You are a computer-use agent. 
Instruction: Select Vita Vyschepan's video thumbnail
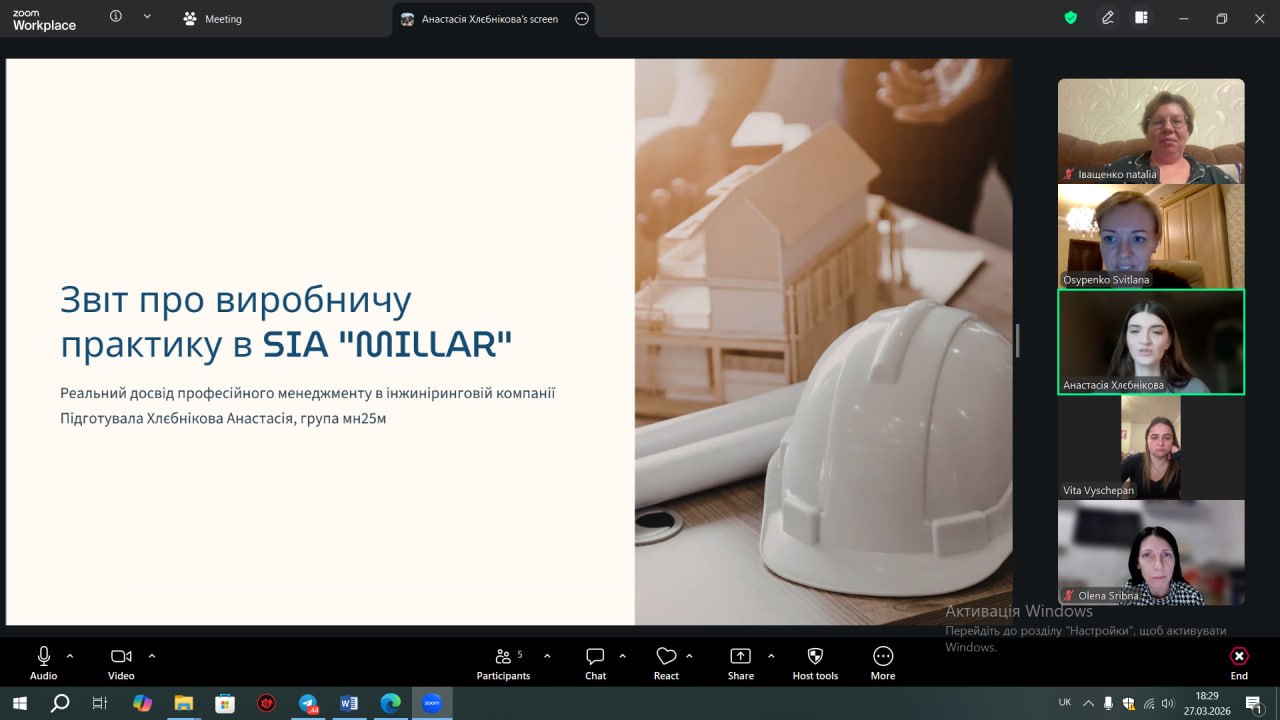[1151, 447]
